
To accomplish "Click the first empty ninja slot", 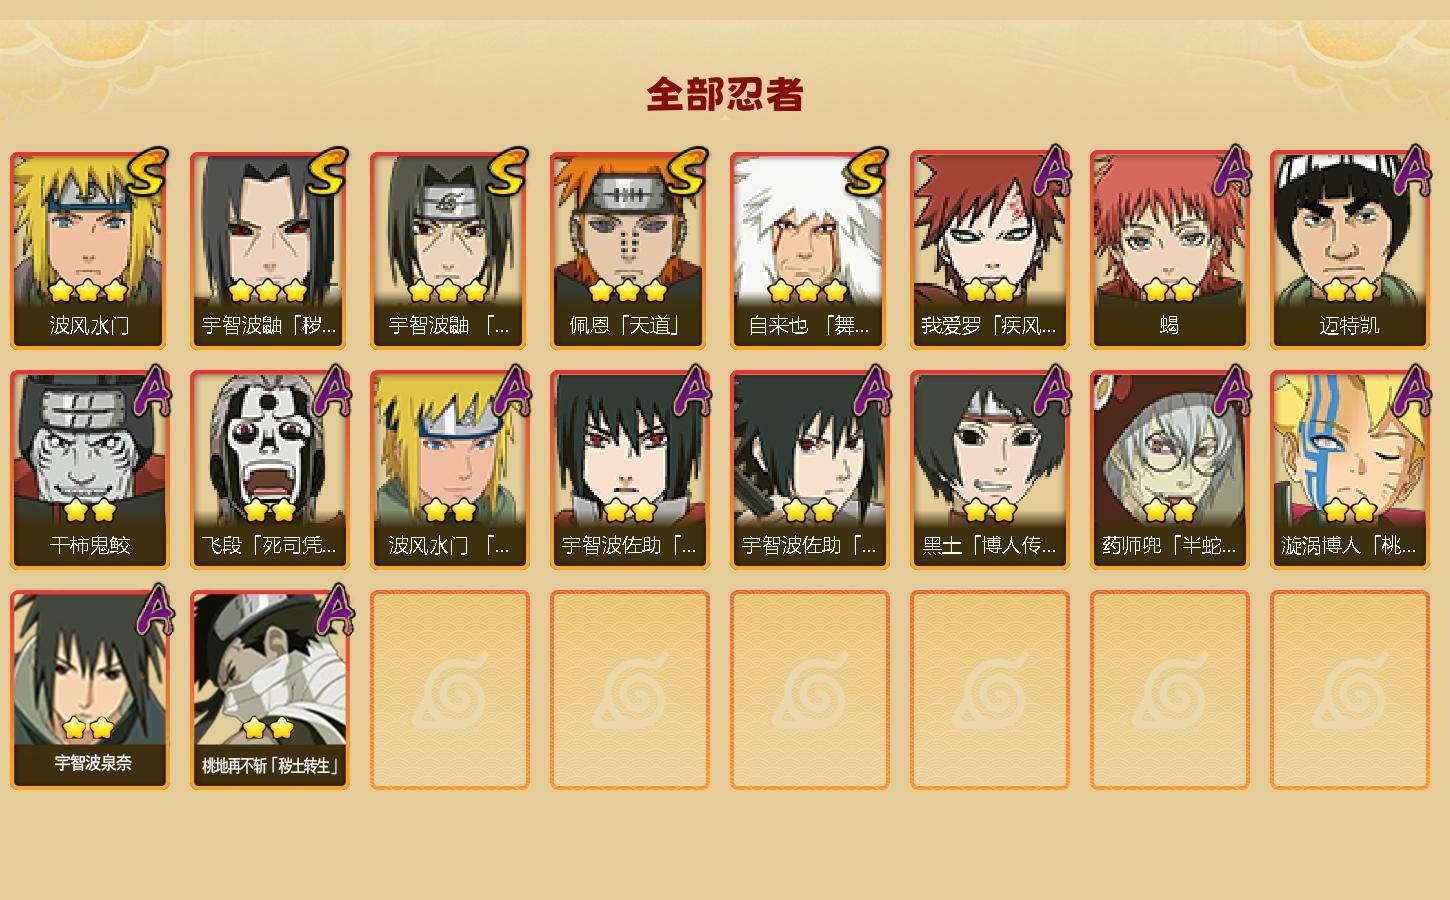I will pos(449,690).
